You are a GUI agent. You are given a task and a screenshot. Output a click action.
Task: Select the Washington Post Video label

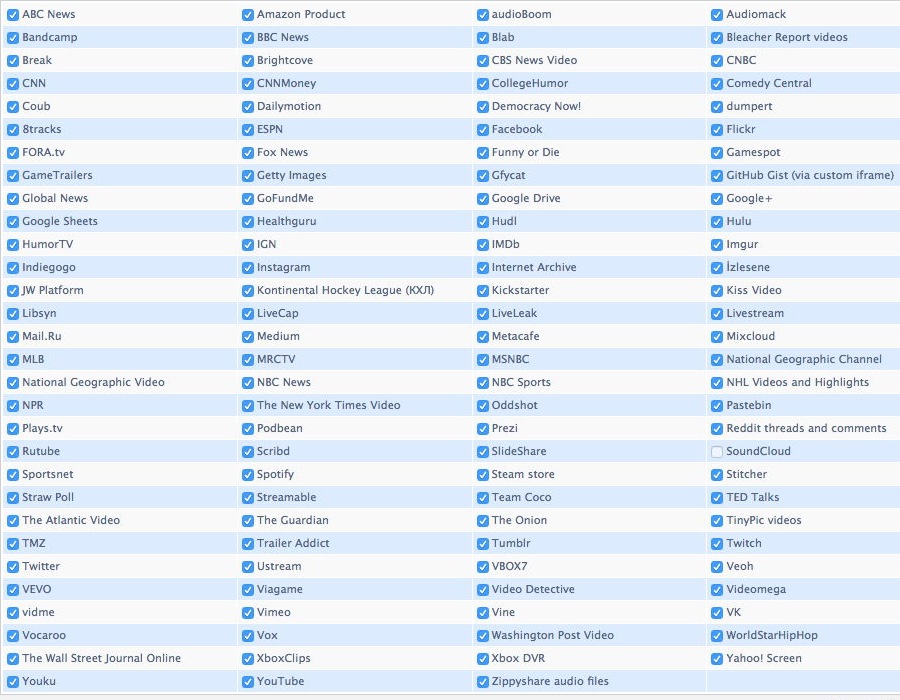pos(553,635)
